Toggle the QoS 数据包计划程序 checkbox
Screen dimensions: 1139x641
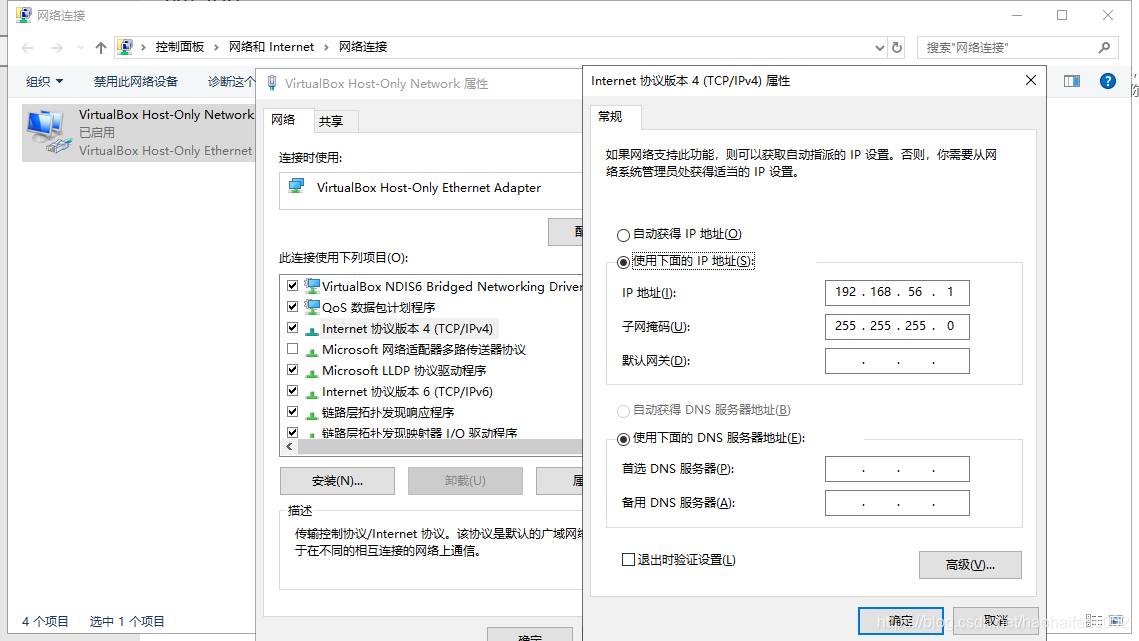click(x=293, y=307)
